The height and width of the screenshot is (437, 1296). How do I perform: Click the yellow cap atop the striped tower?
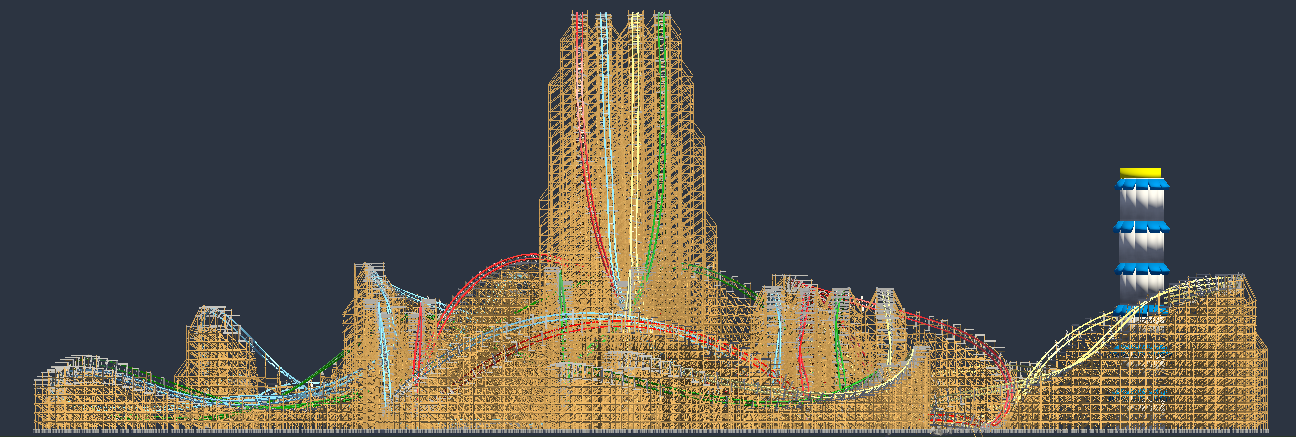tap(1140, 173)
